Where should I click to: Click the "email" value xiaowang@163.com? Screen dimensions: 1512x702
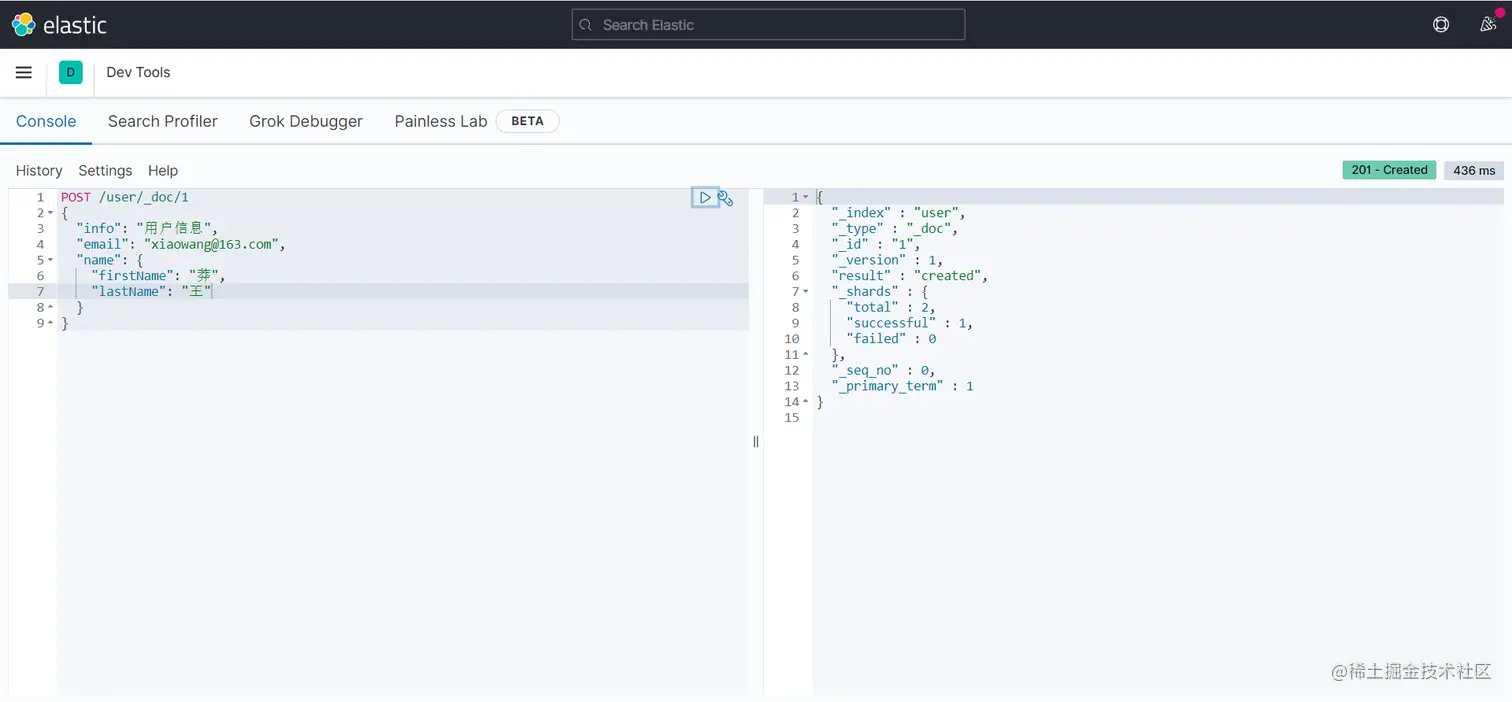click(212, 244)
